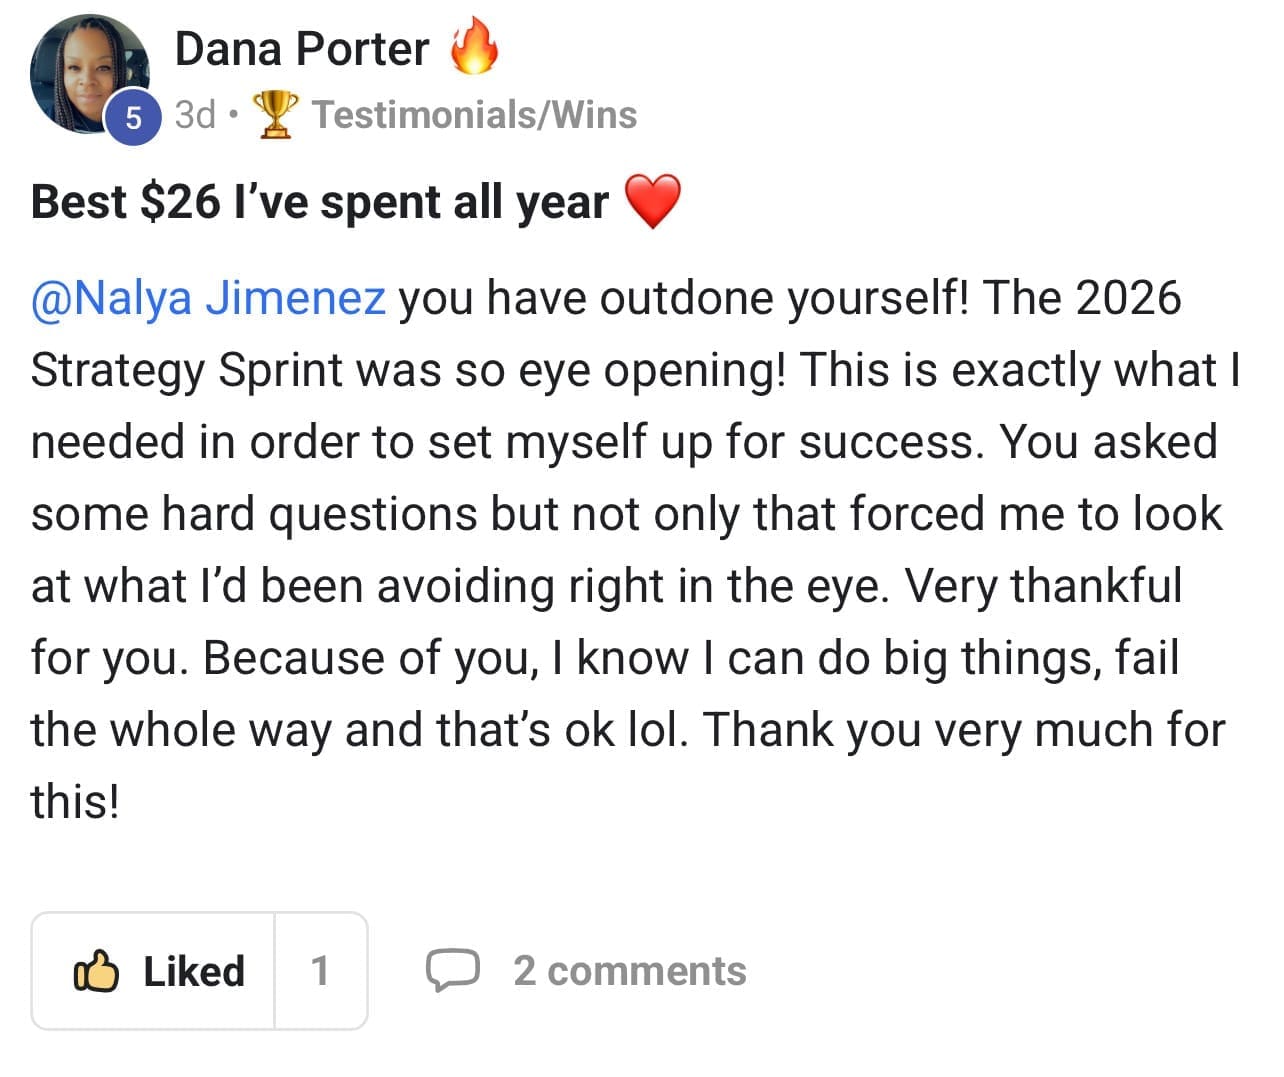Click the level 5 badge on avatar

pyautogui.click(x=133, y=118)
